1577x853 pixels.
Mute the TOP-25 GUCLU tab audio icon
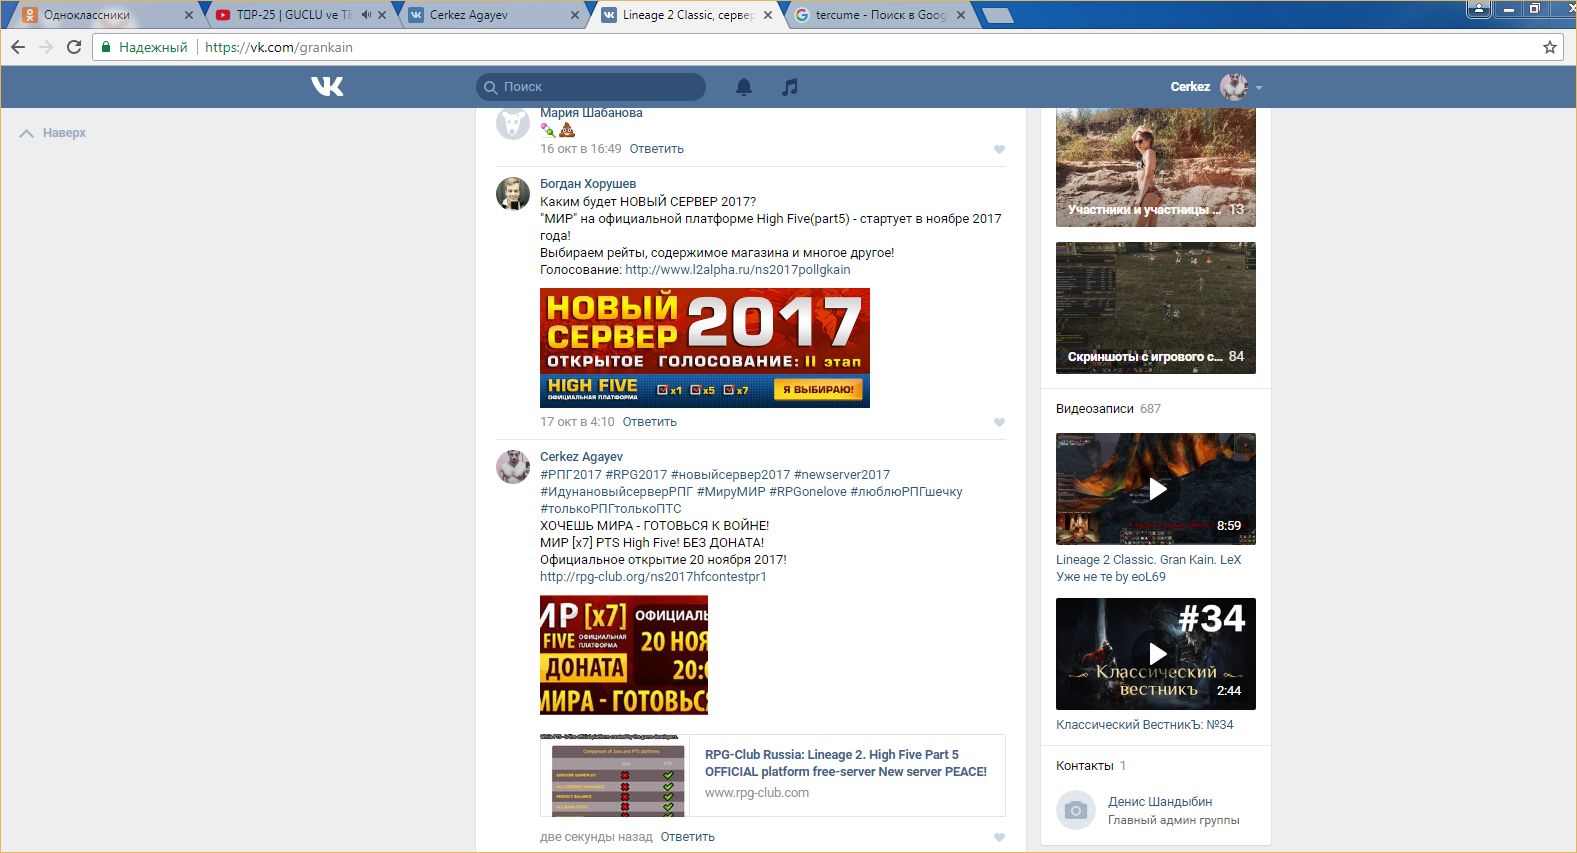366,15
